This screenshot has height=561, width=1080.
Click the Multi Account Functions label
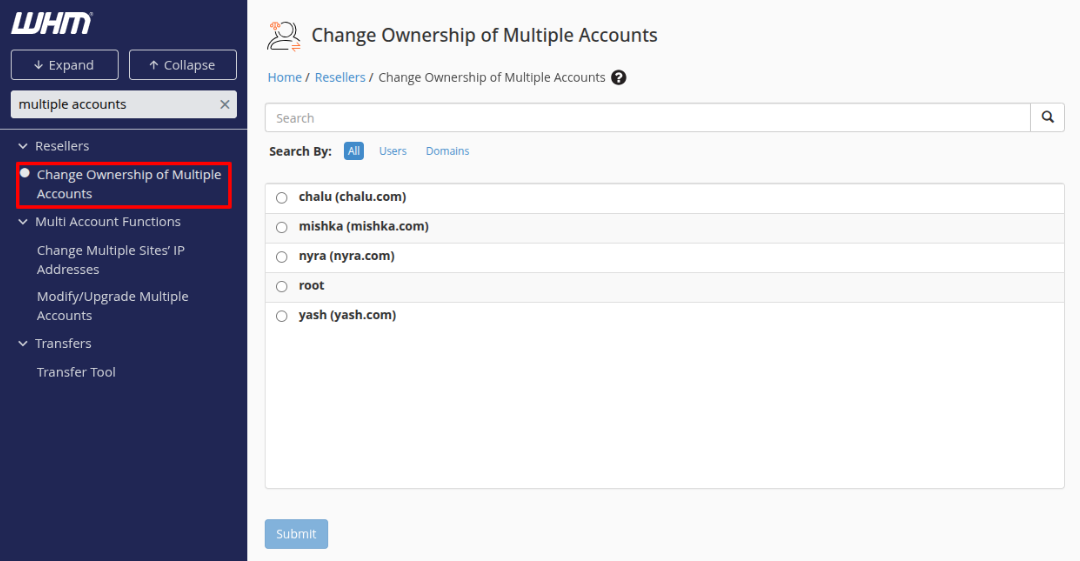point(108,222)
